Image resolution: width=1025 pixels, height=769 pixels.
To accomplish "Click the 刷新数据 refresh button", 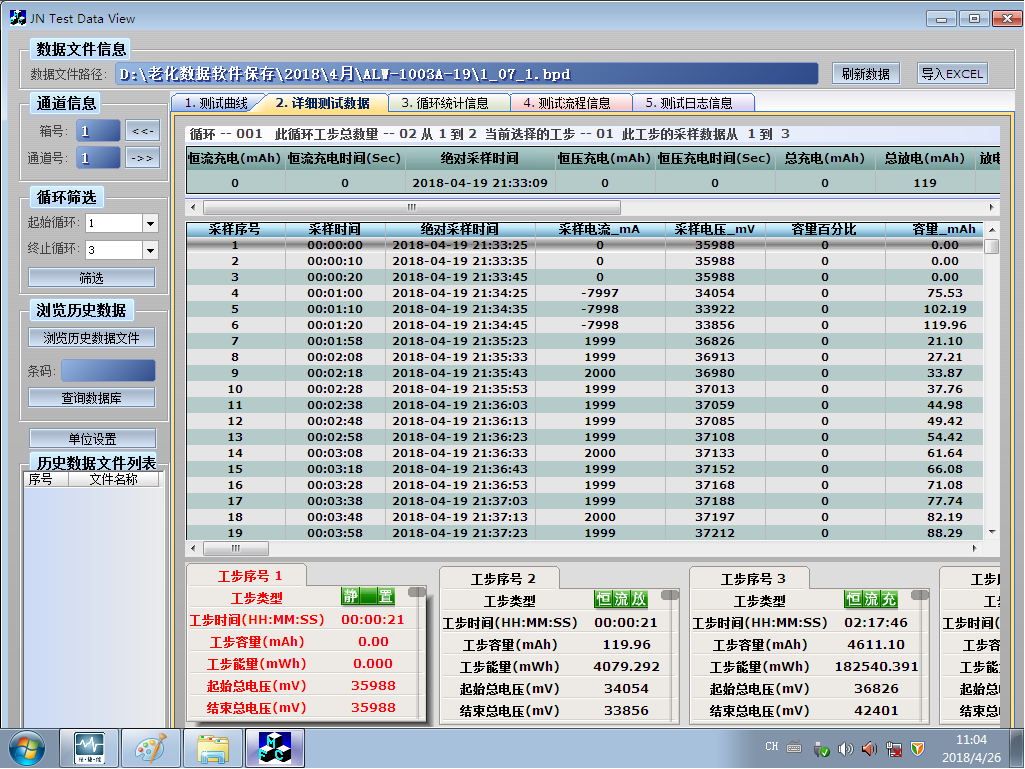I will pyautogui.click(x=865, y=74).
